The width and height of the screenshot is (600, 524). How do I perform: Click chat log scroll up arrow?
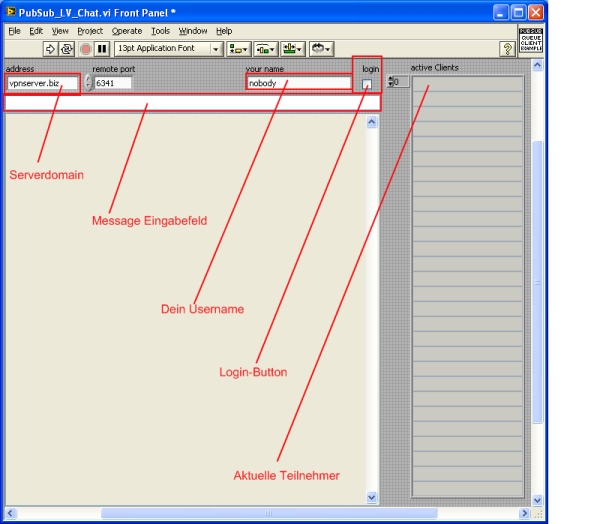point(372,122)
